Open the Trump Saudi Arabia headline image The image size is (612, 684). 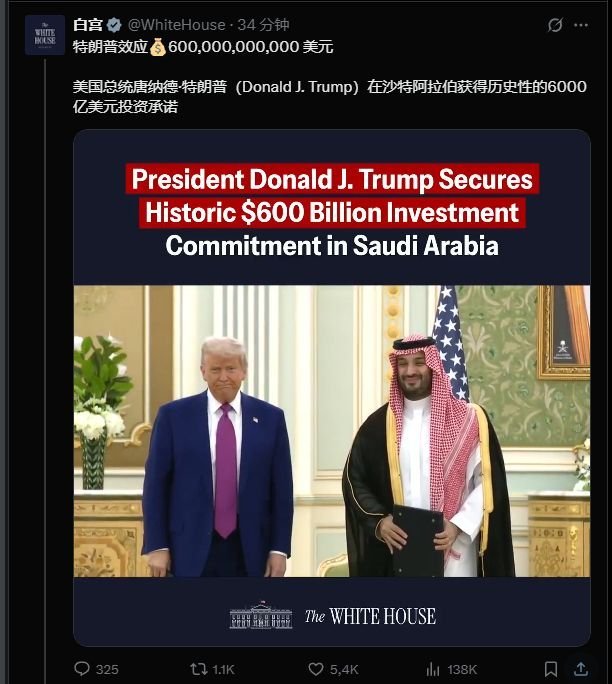pyautogui.click(x=332, y=388)
